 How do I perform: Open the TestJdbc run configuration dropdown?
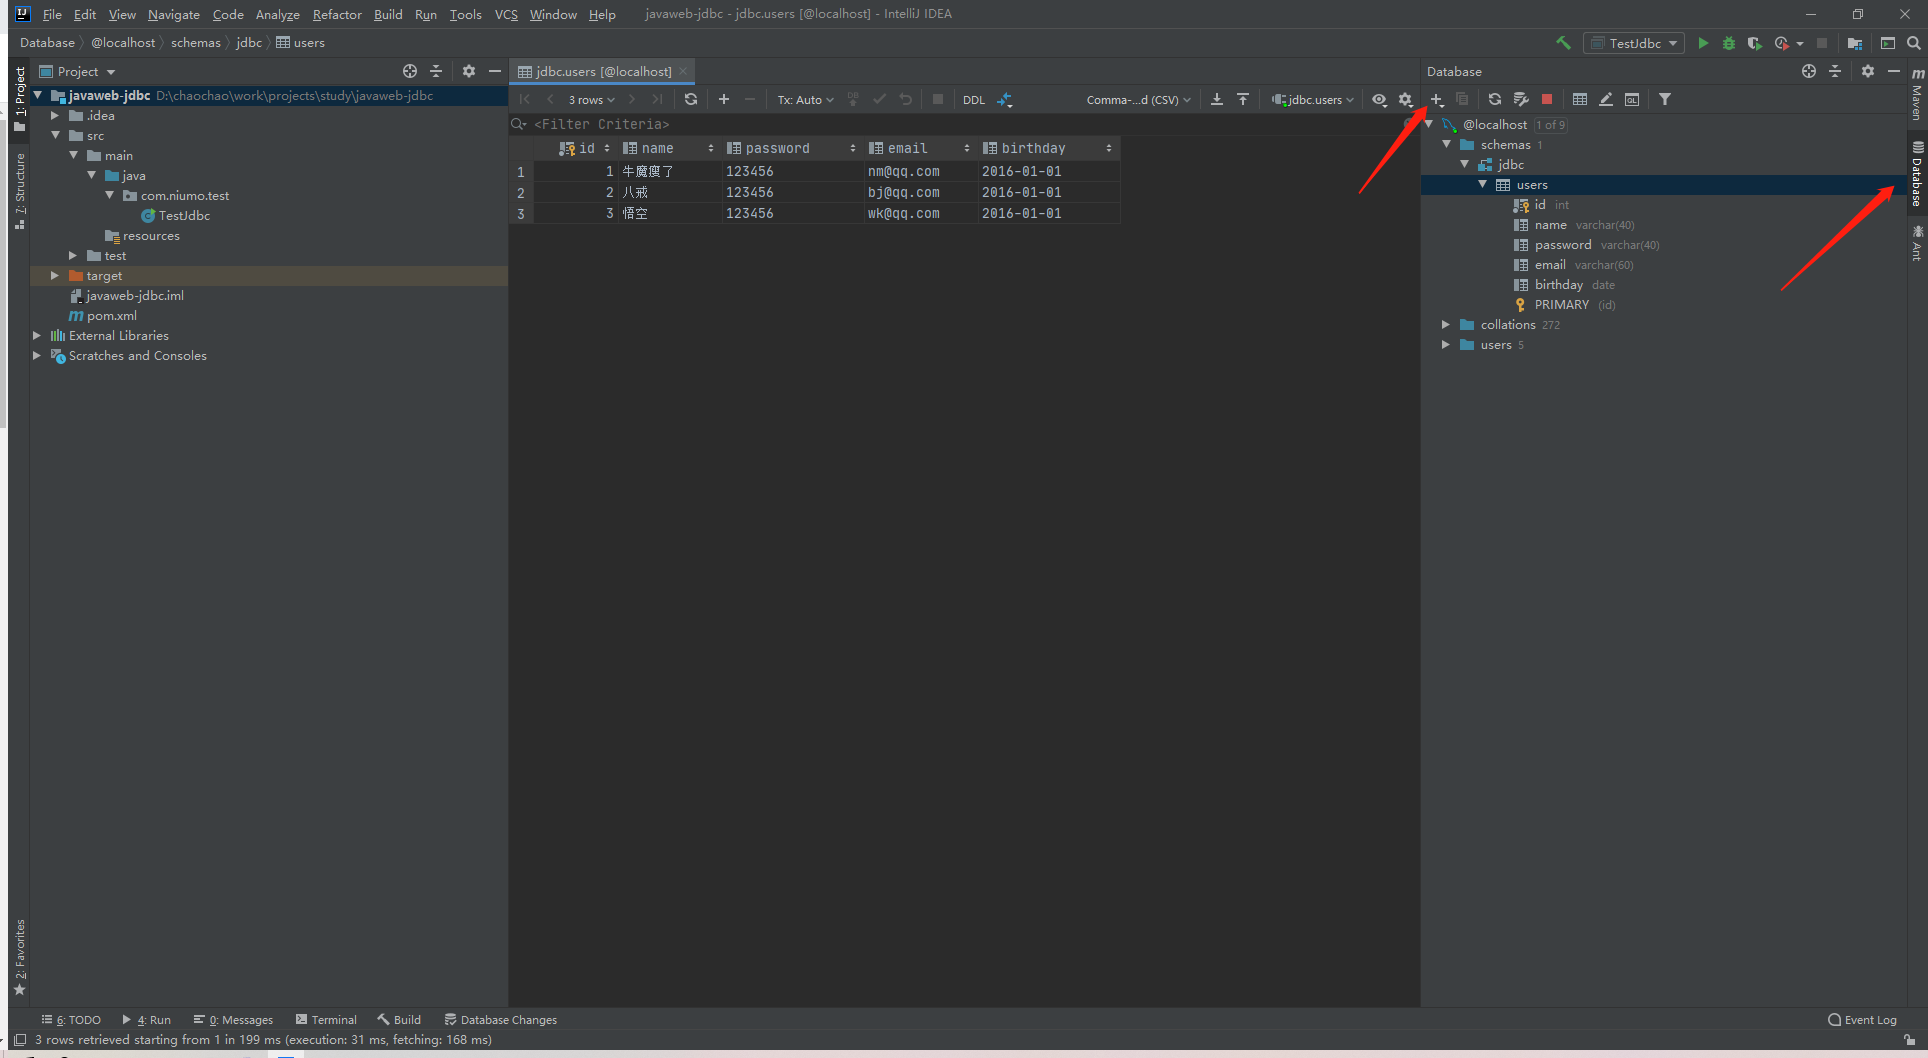[1634, 43]
